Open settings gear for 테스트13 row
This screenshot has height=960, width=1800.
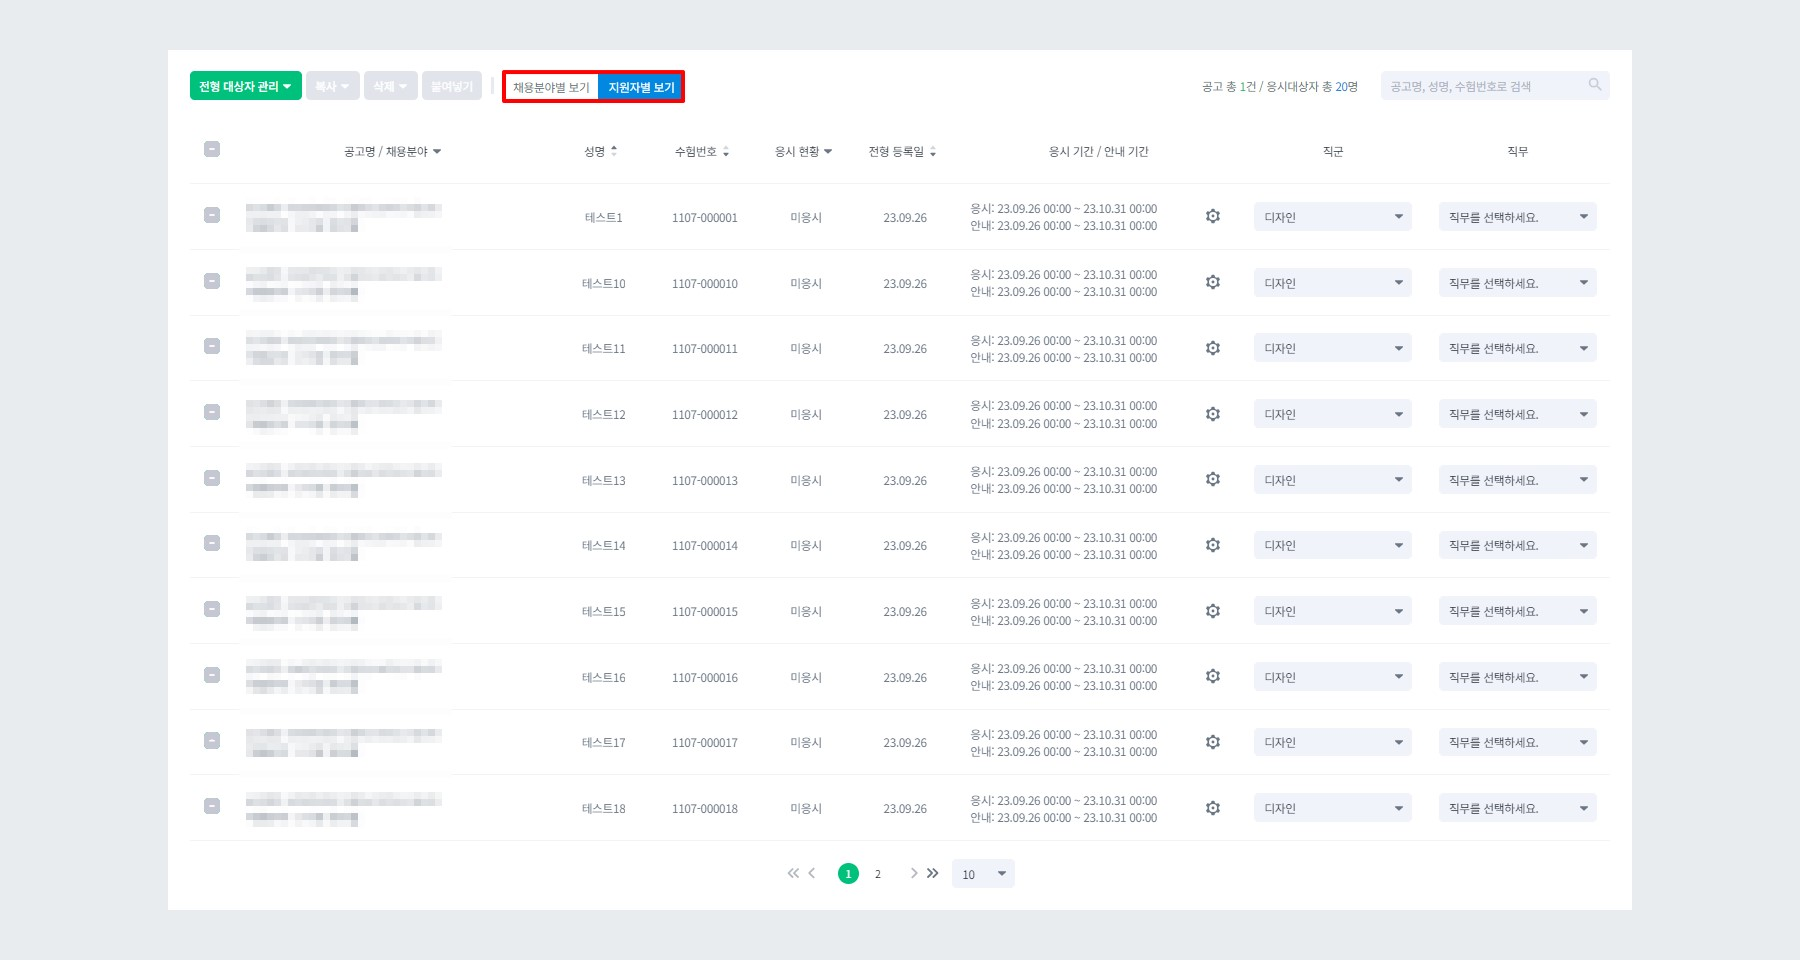click(x=1213, y=479)
